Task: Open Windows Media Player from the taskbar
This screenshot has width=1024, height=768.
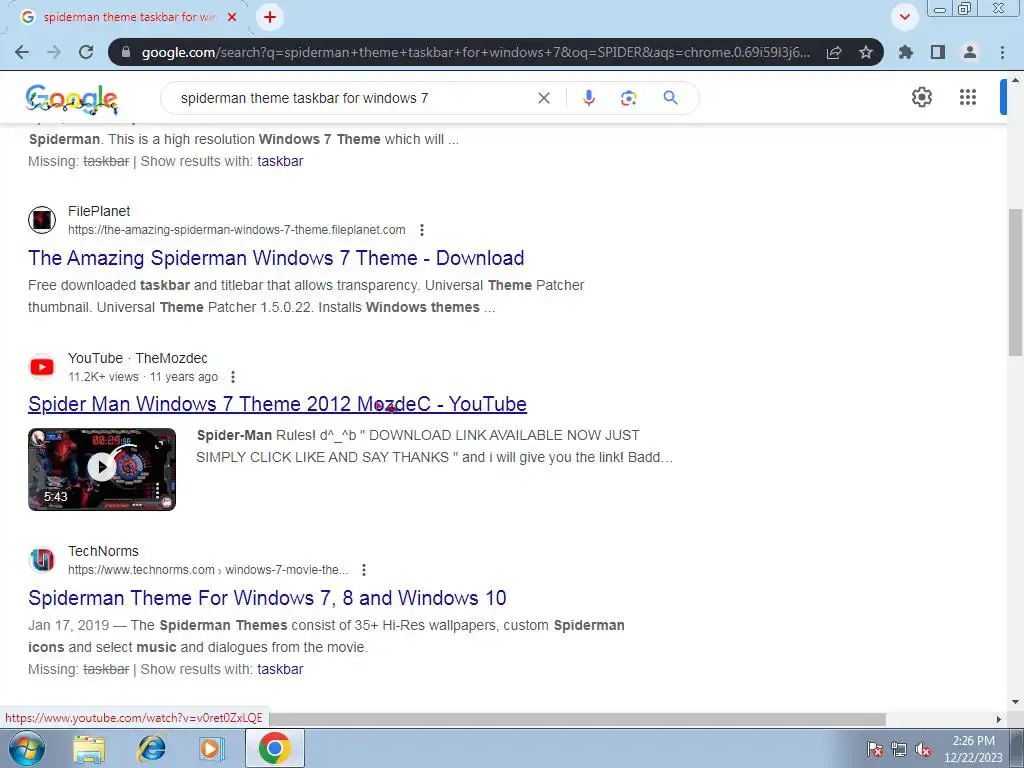Action: [x=211, y=749]
